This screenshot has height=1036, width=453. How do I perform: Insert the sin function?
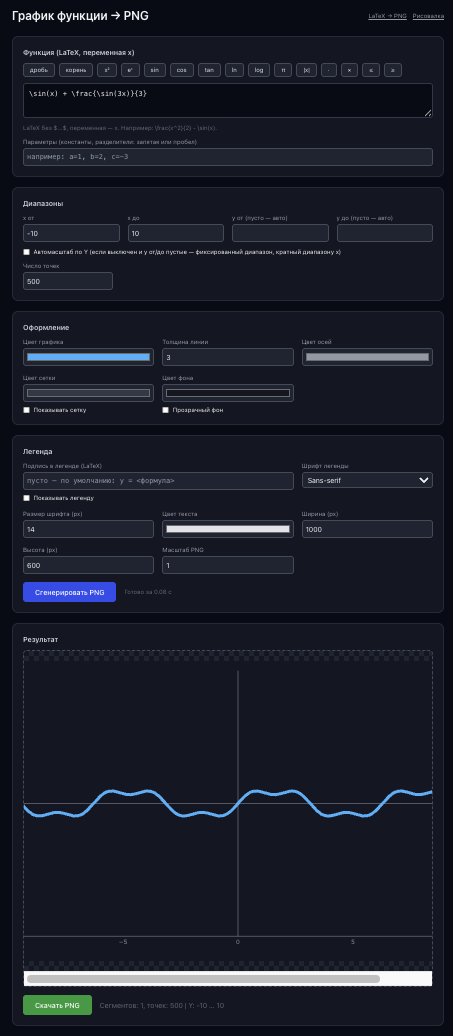pos(155,70)
